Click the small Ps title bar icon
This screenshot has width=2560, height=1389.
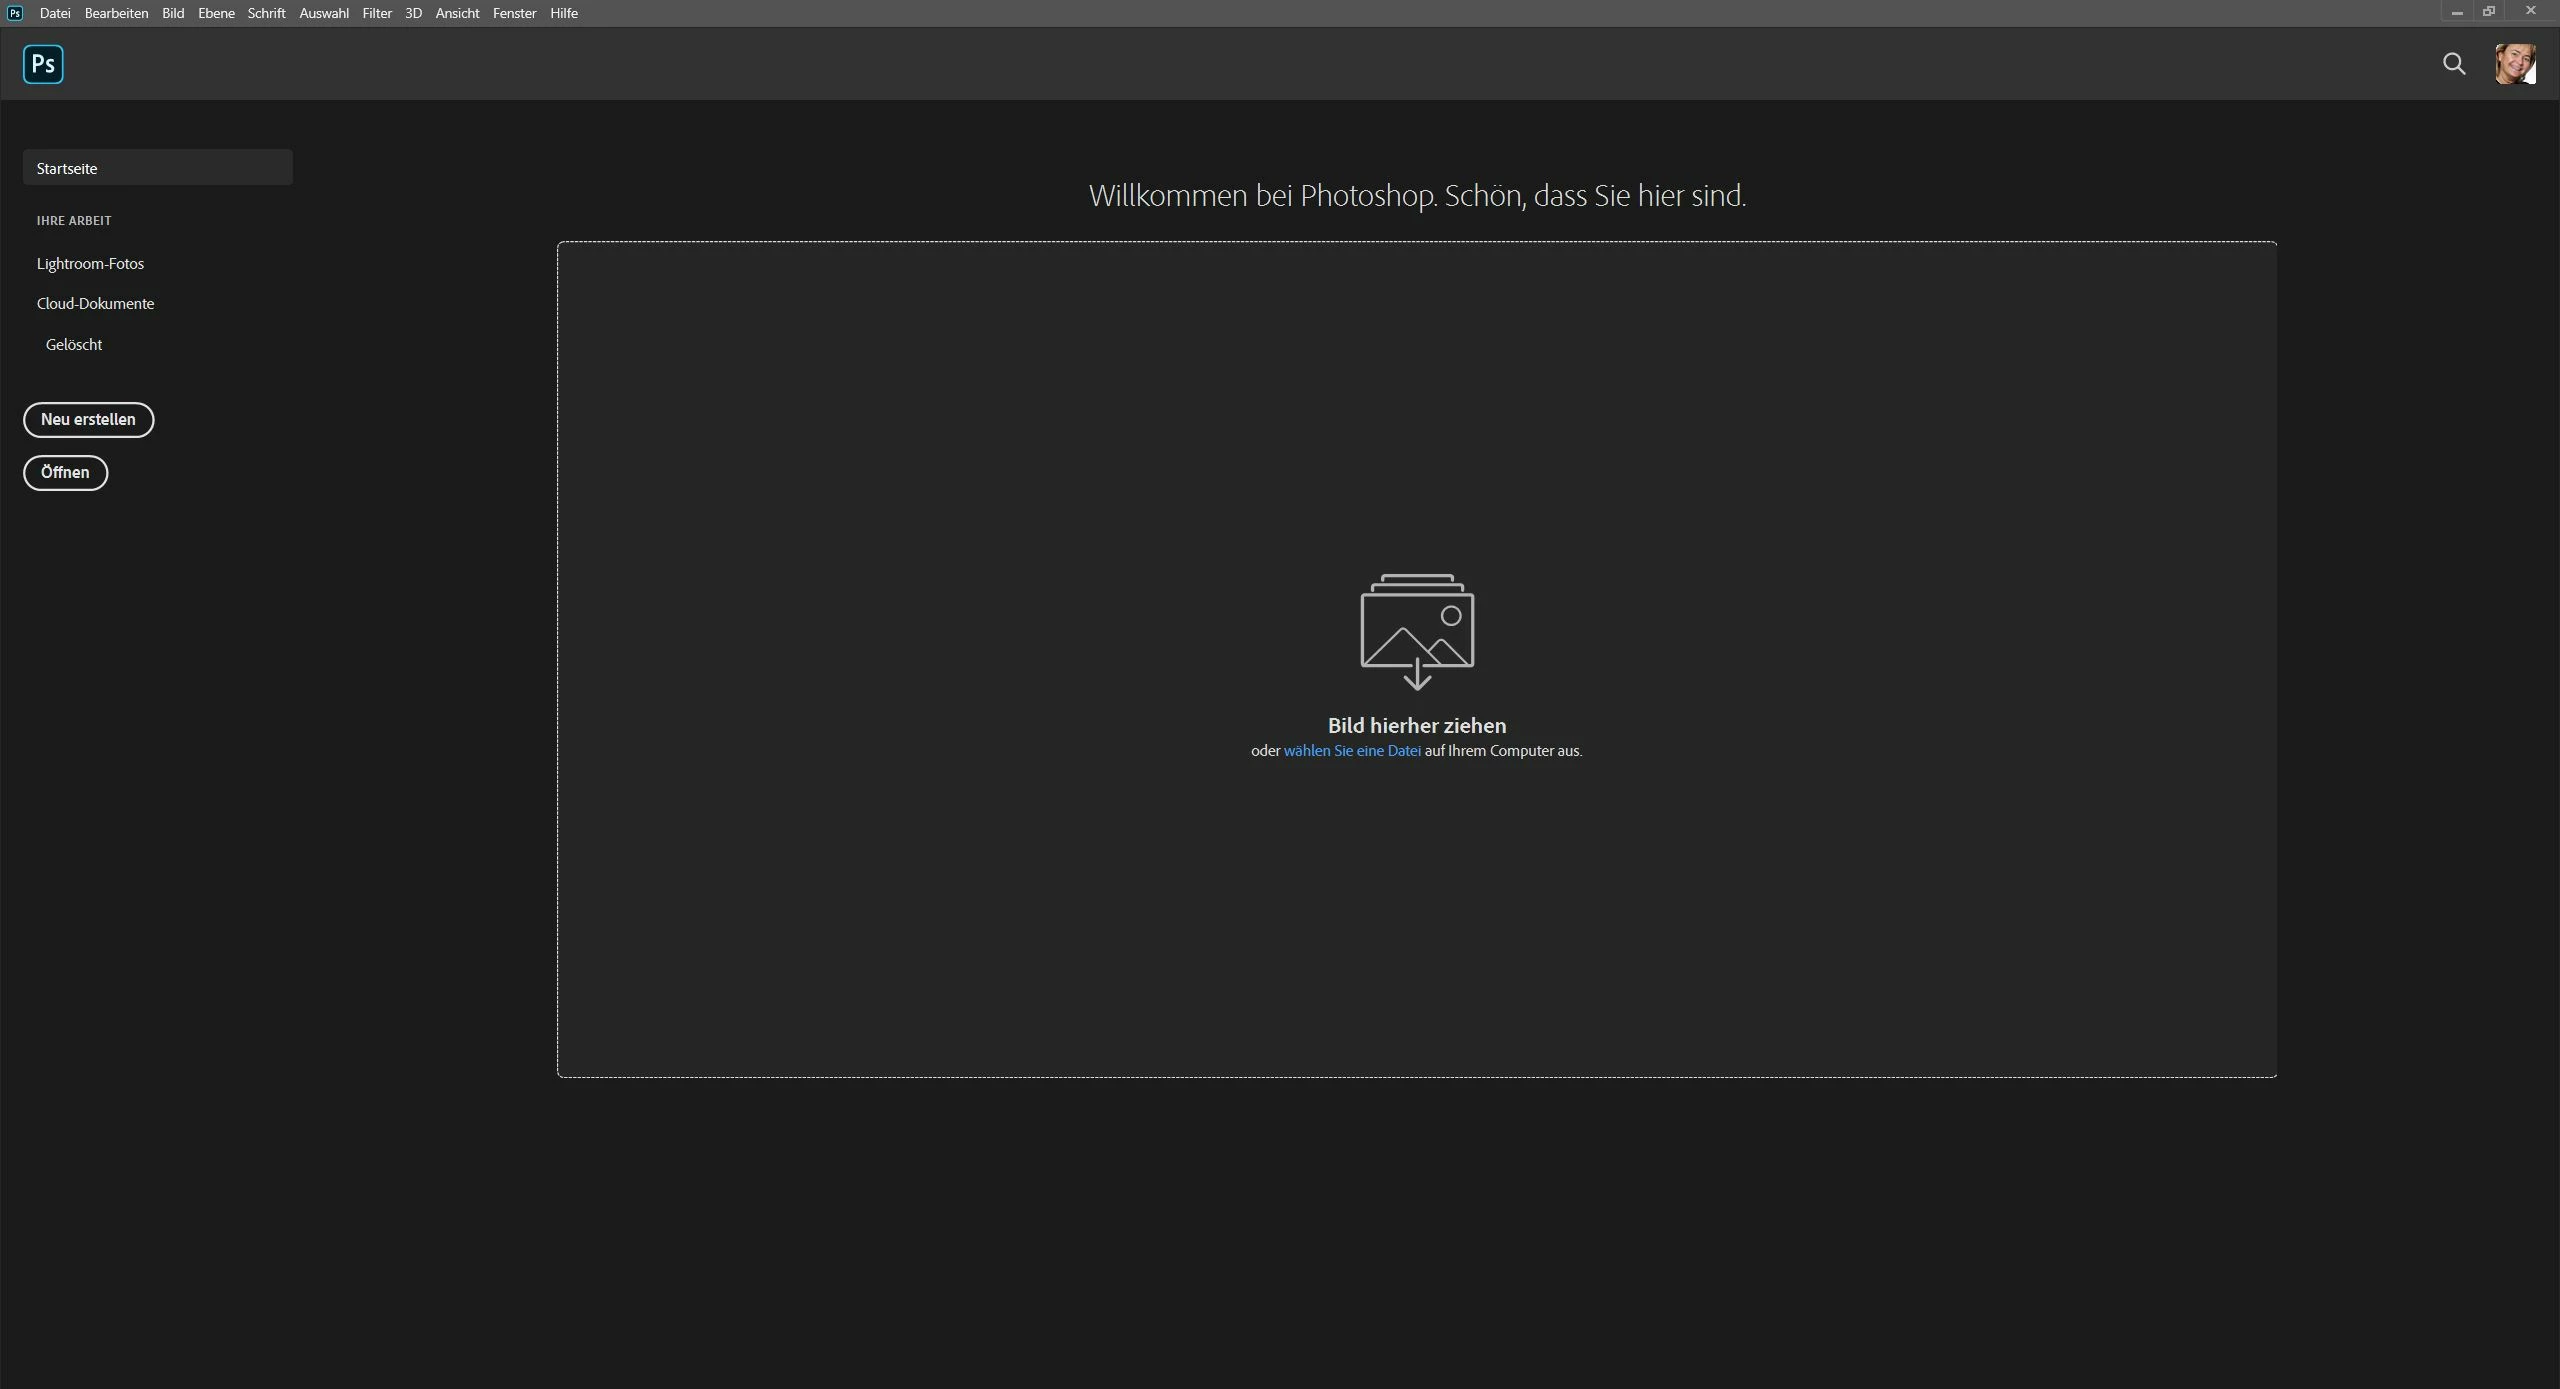tap(15, 13)
